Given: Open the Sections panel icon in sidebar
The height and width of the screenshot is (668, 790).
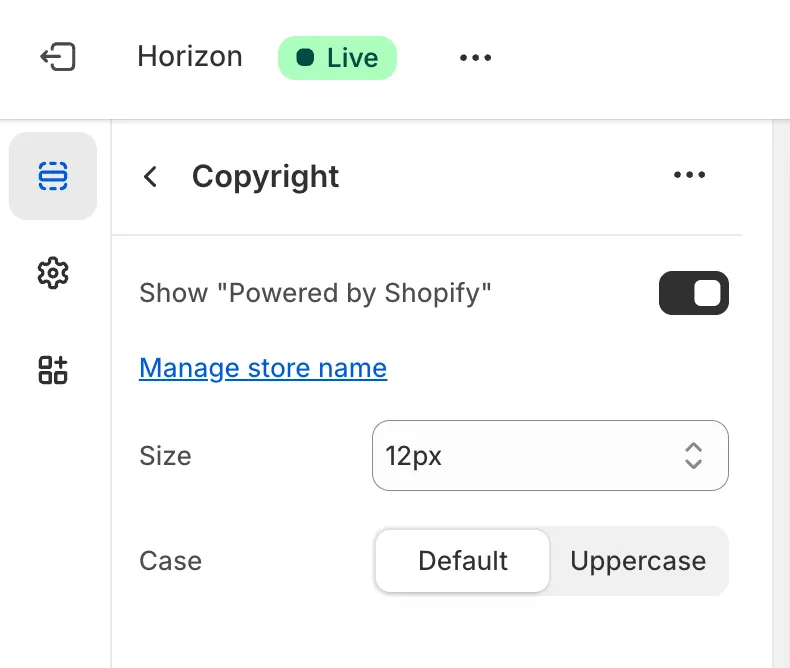Looking at the screenshot, I should pyautogui.click(x=53, y=176).
